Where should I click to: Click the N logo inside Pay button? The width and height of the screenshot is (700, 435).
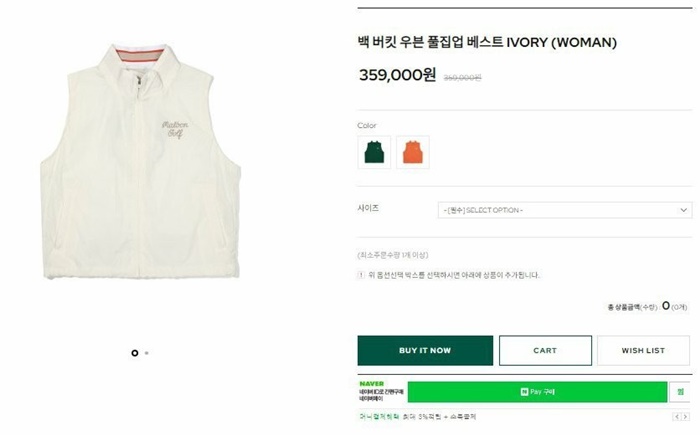[525, 392]
